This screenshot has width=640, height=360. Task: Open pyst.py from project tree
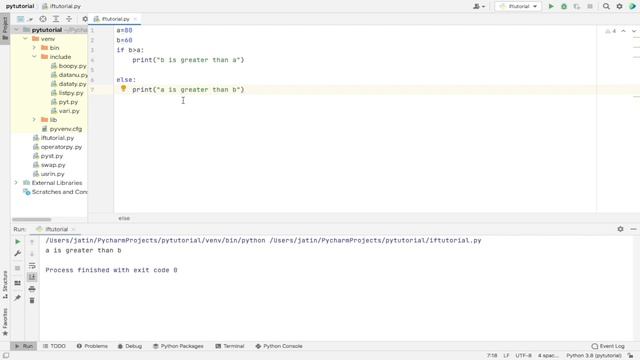(x=48, y=156)
